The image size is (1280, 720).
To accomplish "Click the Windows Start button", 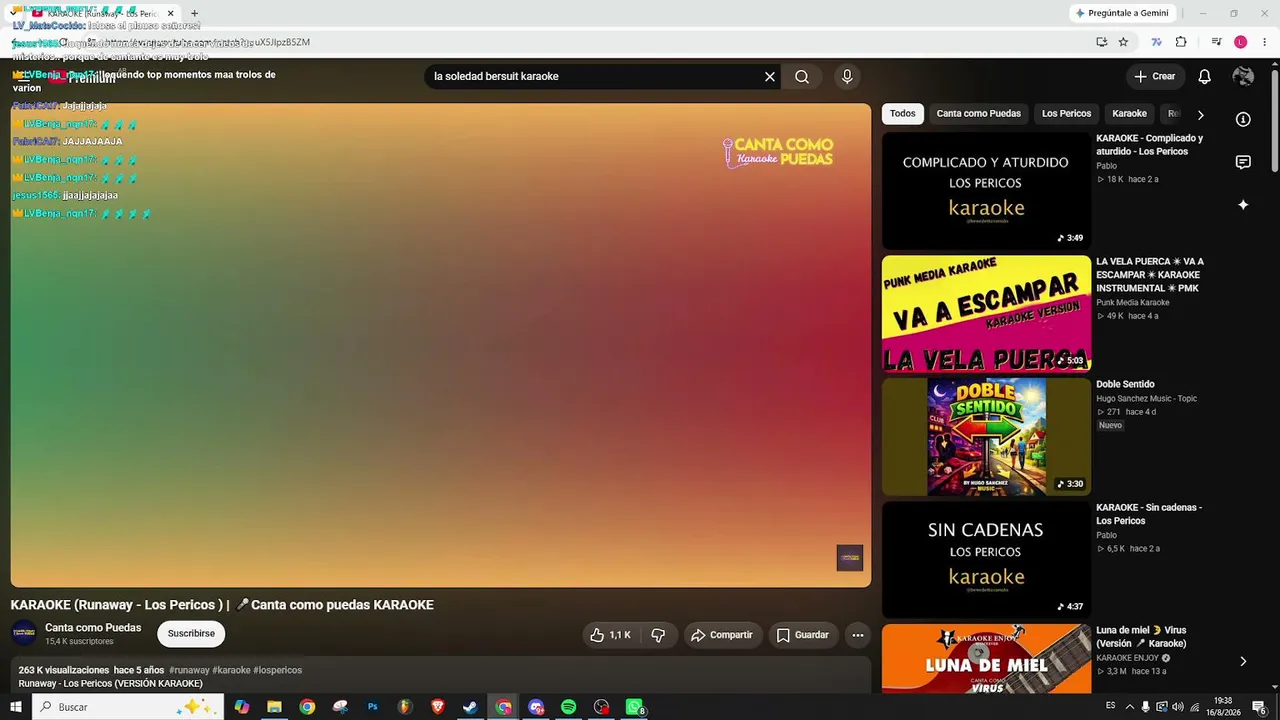I will click(x=15, y=707).
